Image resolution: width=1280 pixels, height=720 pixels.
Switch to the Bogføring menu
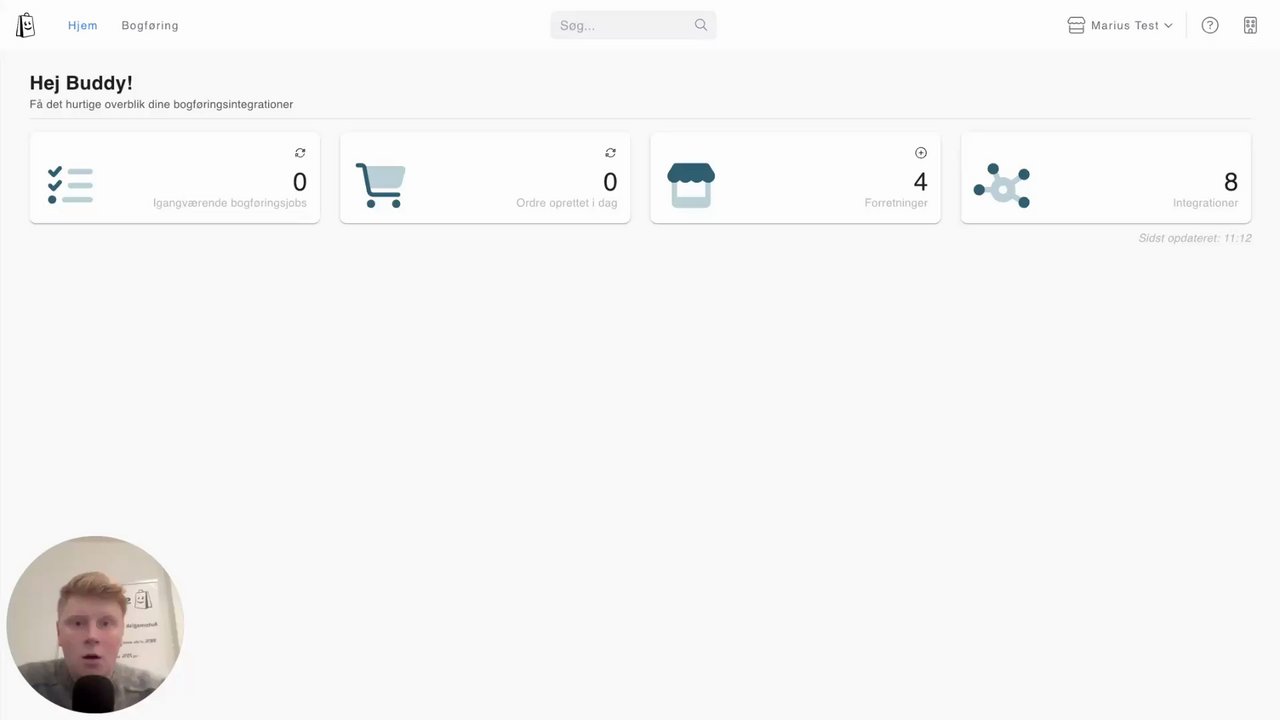pos(150,25)
